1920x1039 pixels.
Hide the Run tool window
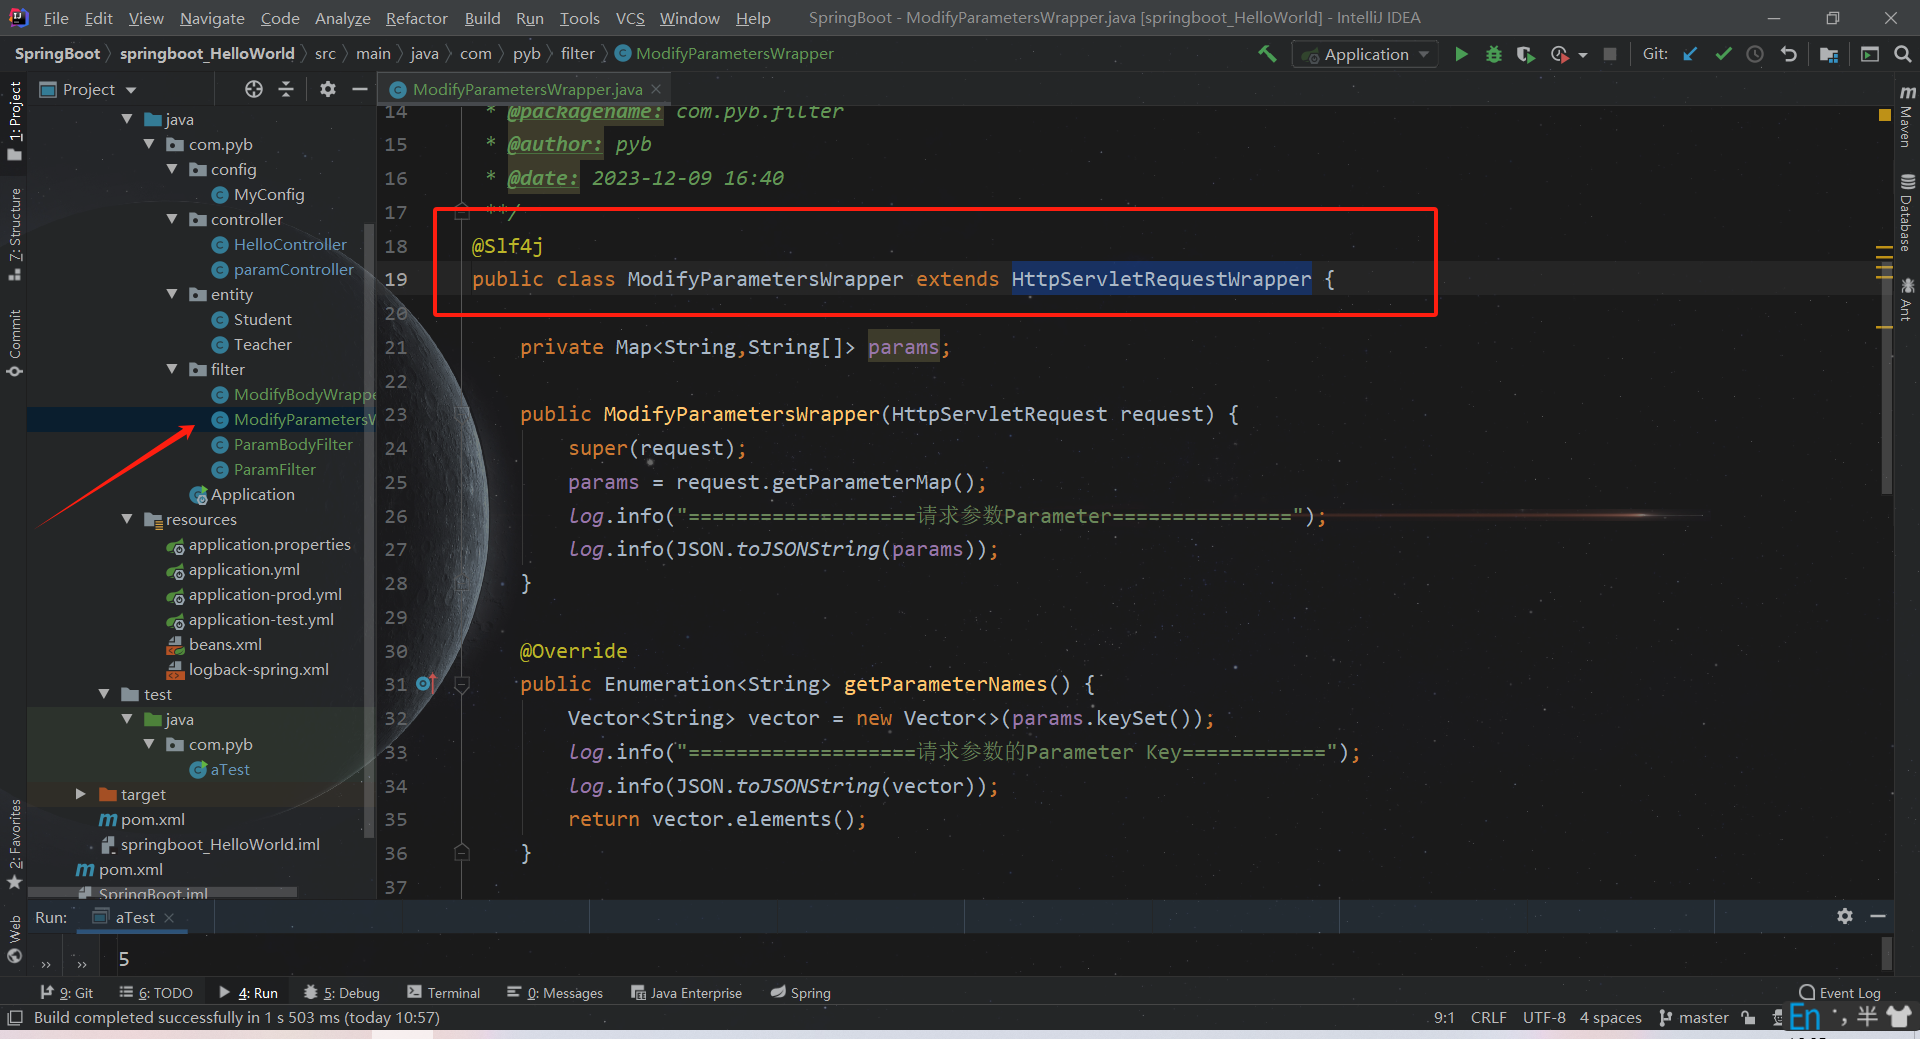click(1878, 916)
